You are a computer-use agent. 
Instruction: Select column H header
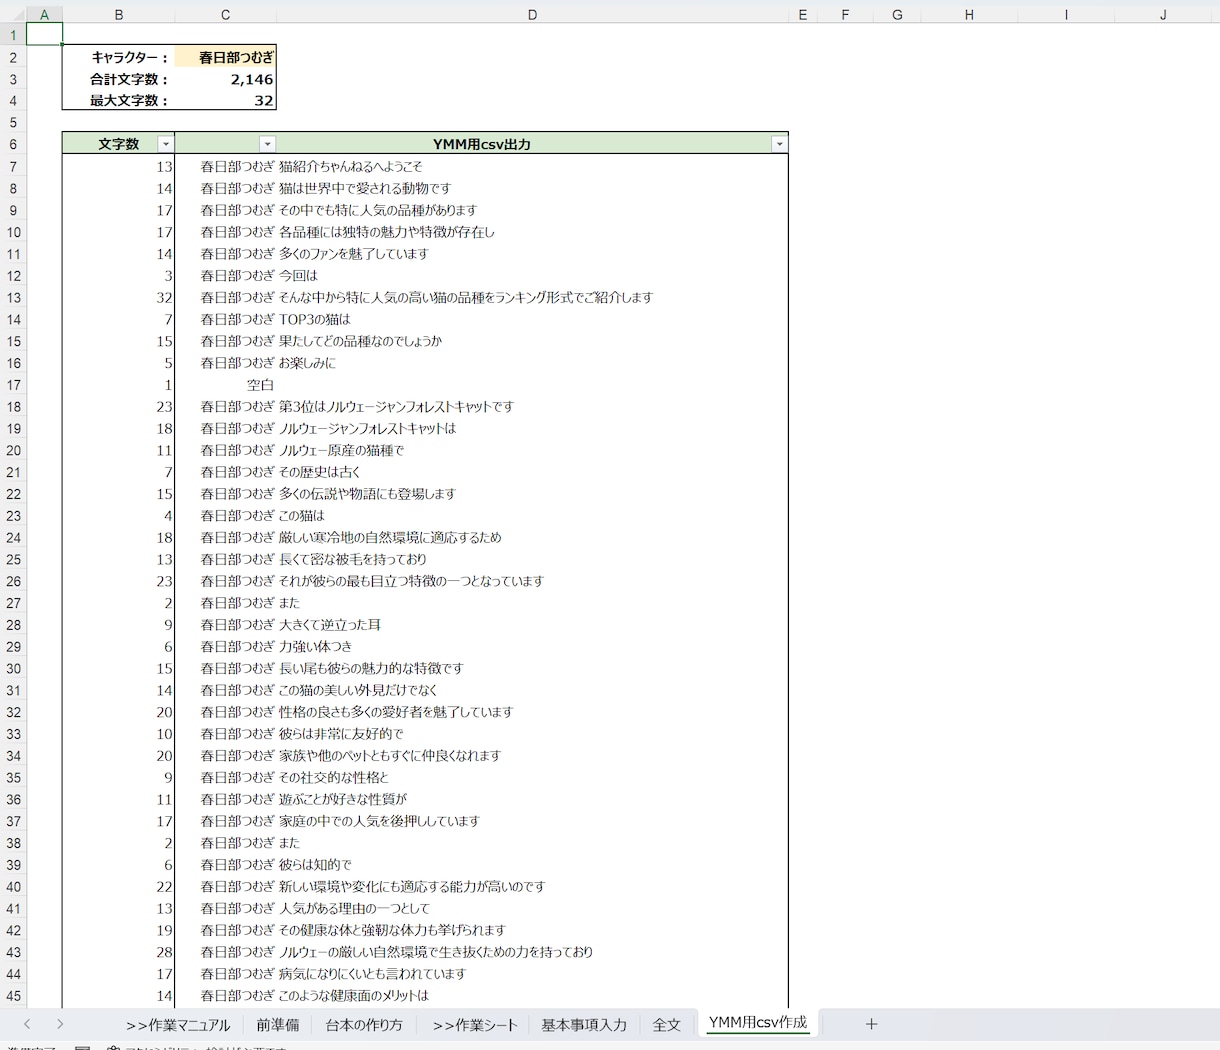click(969, 14)
